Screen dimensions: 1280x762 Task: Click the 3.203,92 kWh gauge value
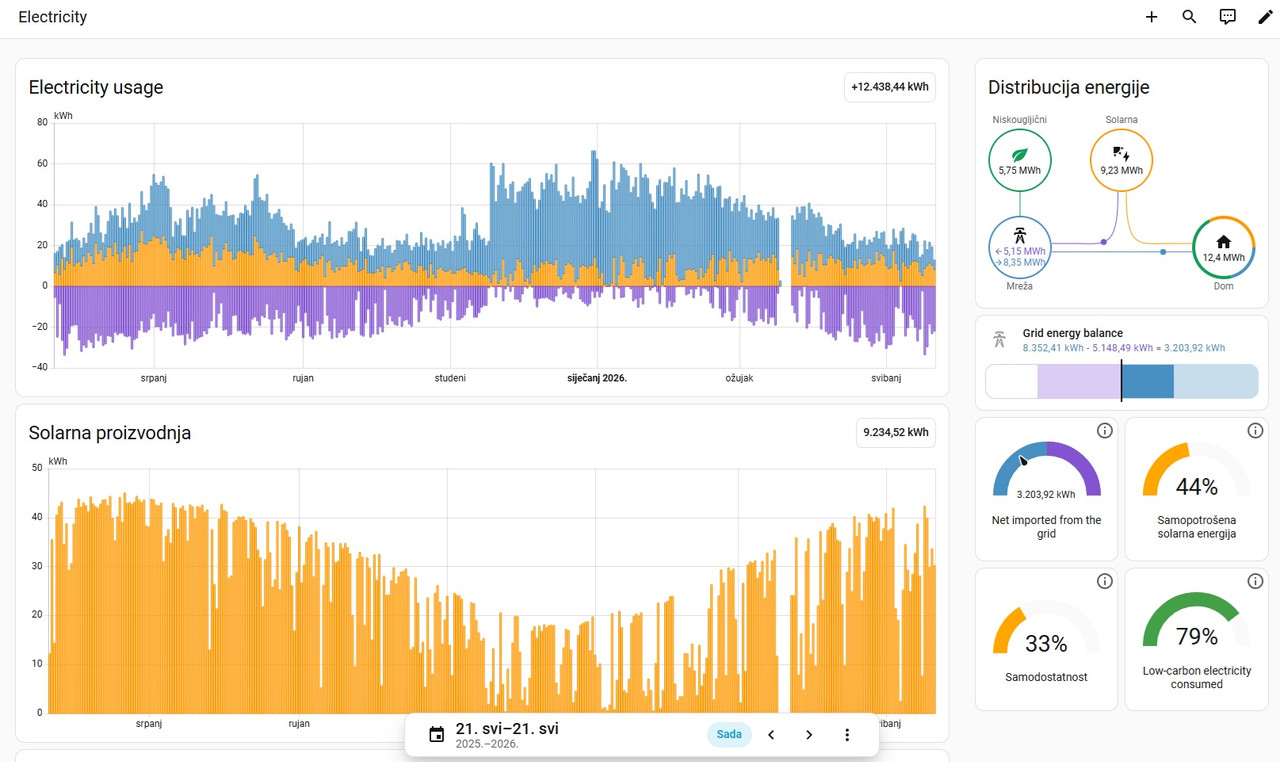pyautogui.click(x=1046, y=494)
